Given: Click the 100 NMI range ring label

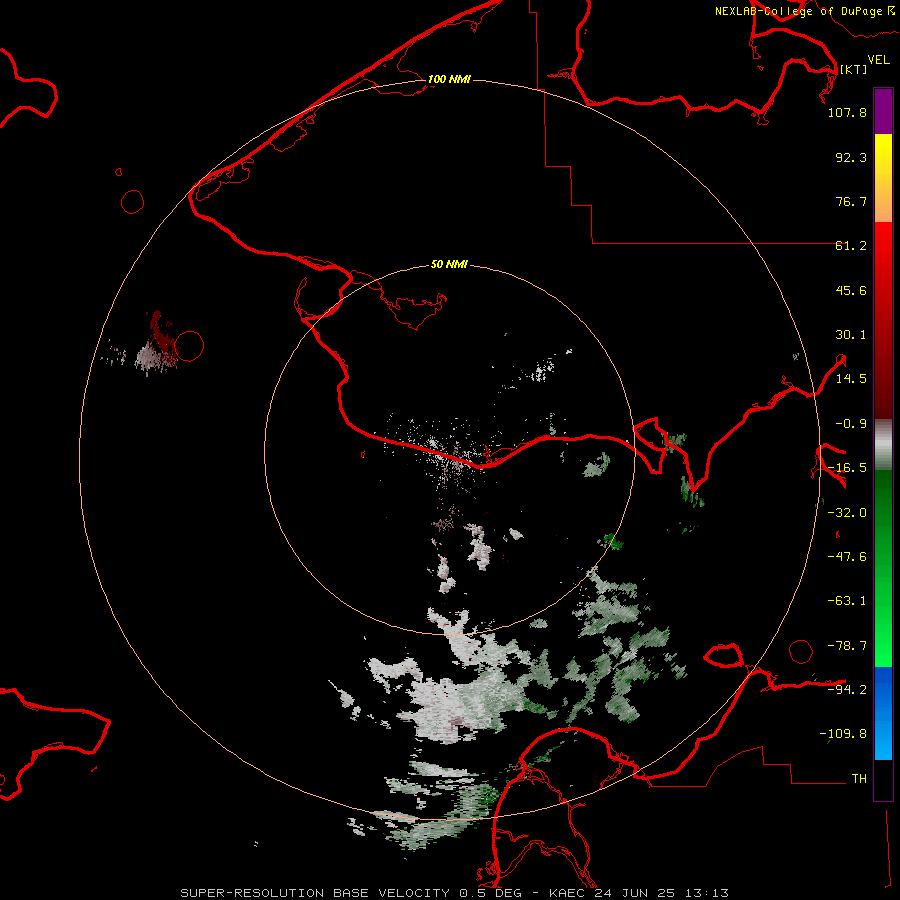Looking at the screenshot, I should pyautogui.click(x=449, y=79).
